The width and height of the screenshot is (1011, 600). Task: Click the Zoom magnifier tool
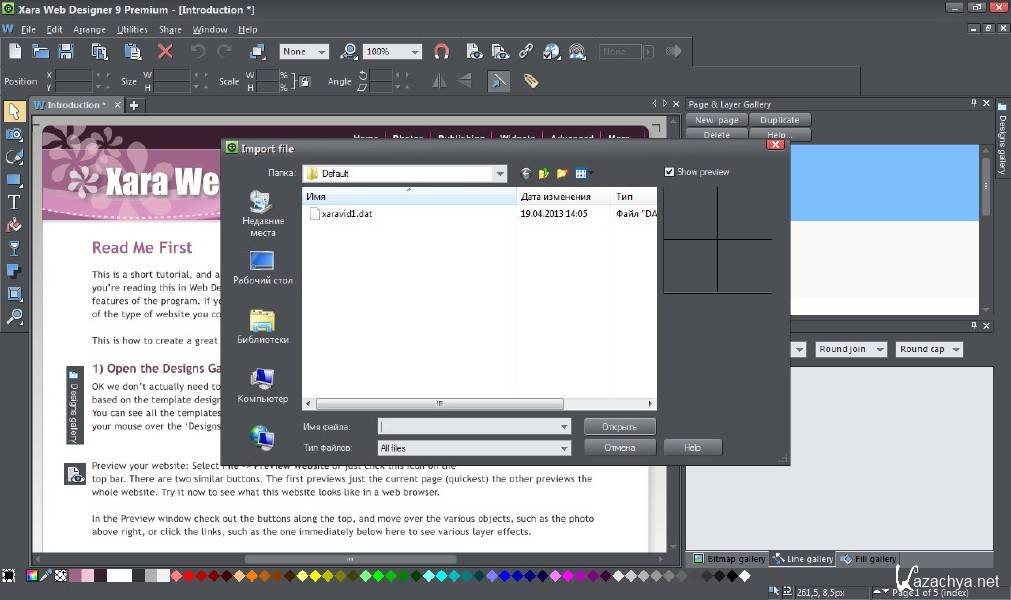point(14,317)
